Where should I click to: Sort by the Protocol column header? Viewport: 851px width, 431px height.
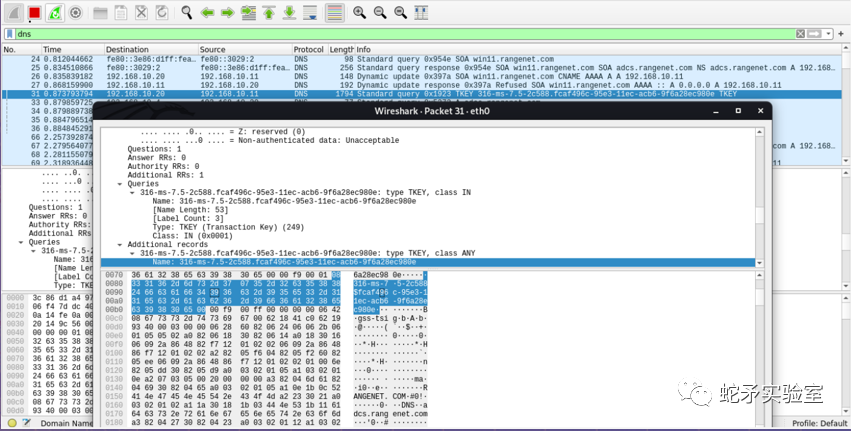click(309, 49)
